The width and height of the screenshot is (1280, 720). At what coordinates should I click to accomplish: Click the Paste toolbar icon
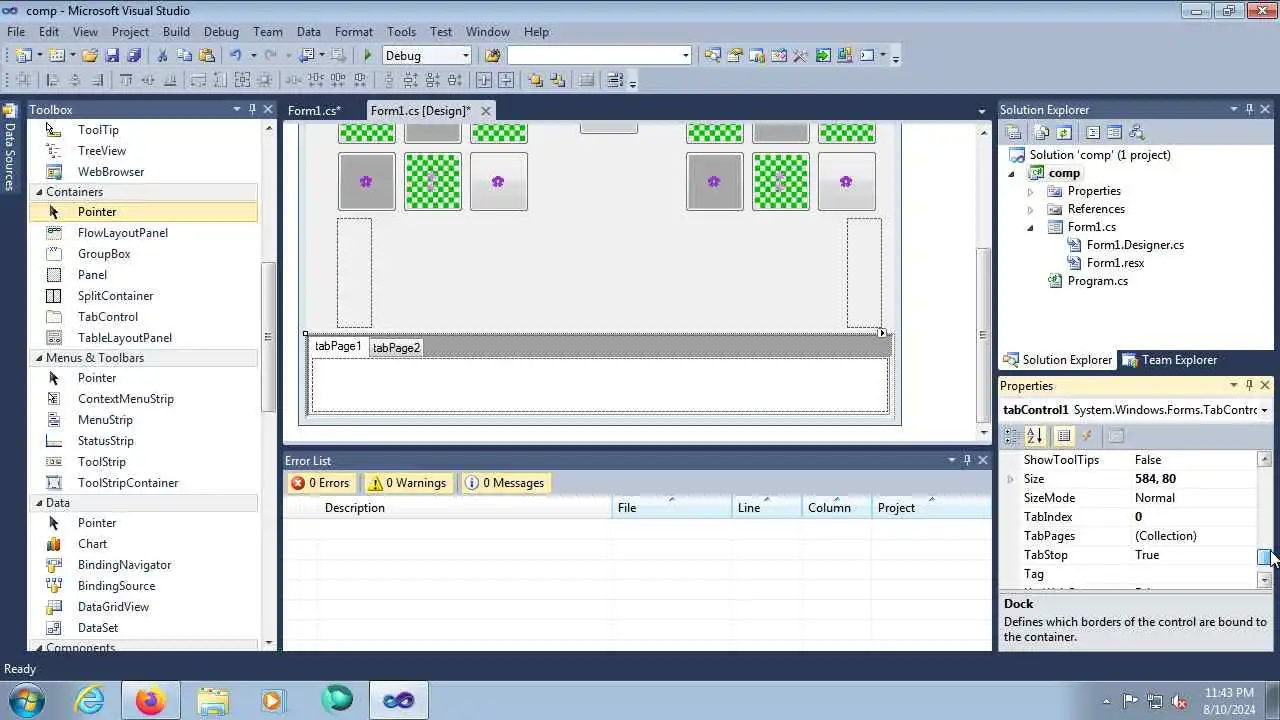point(207,55)
